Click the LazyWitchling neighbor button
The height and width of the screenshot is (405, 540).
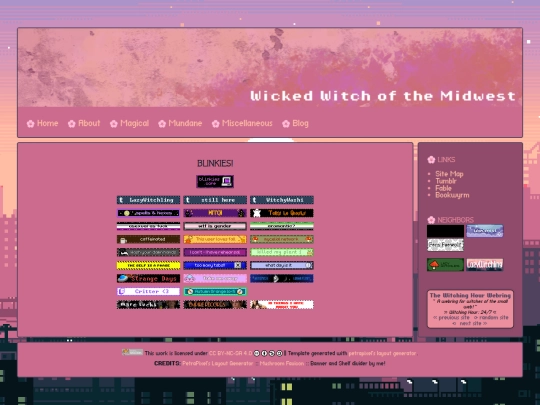tap(485, 265)
